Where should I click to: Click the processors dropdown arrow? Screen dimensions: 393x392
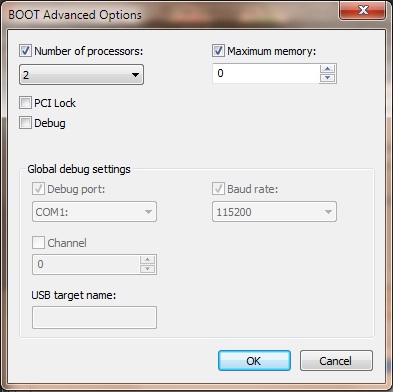click(x=135, y=75)
